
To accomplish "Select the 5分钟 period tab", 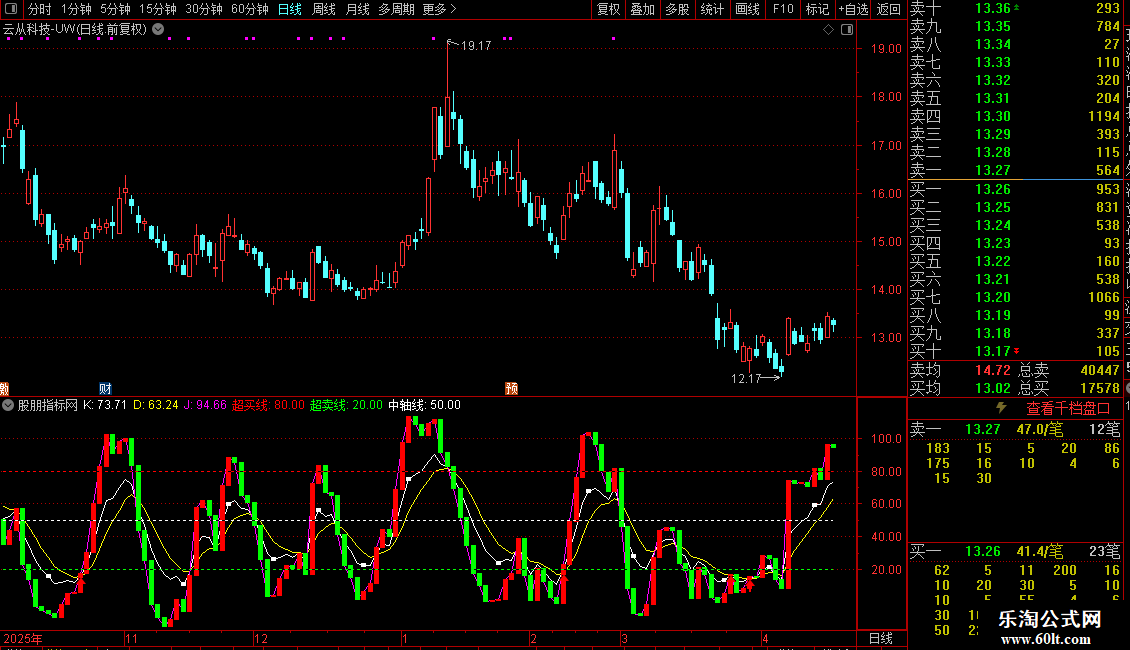I will [115, 9].
